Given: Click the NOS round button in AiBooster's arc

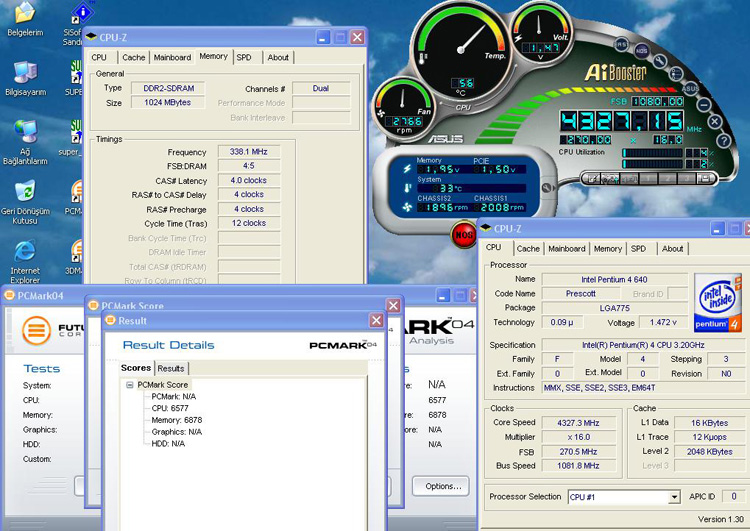Looking at the screenshot, I should coord(642,51).
